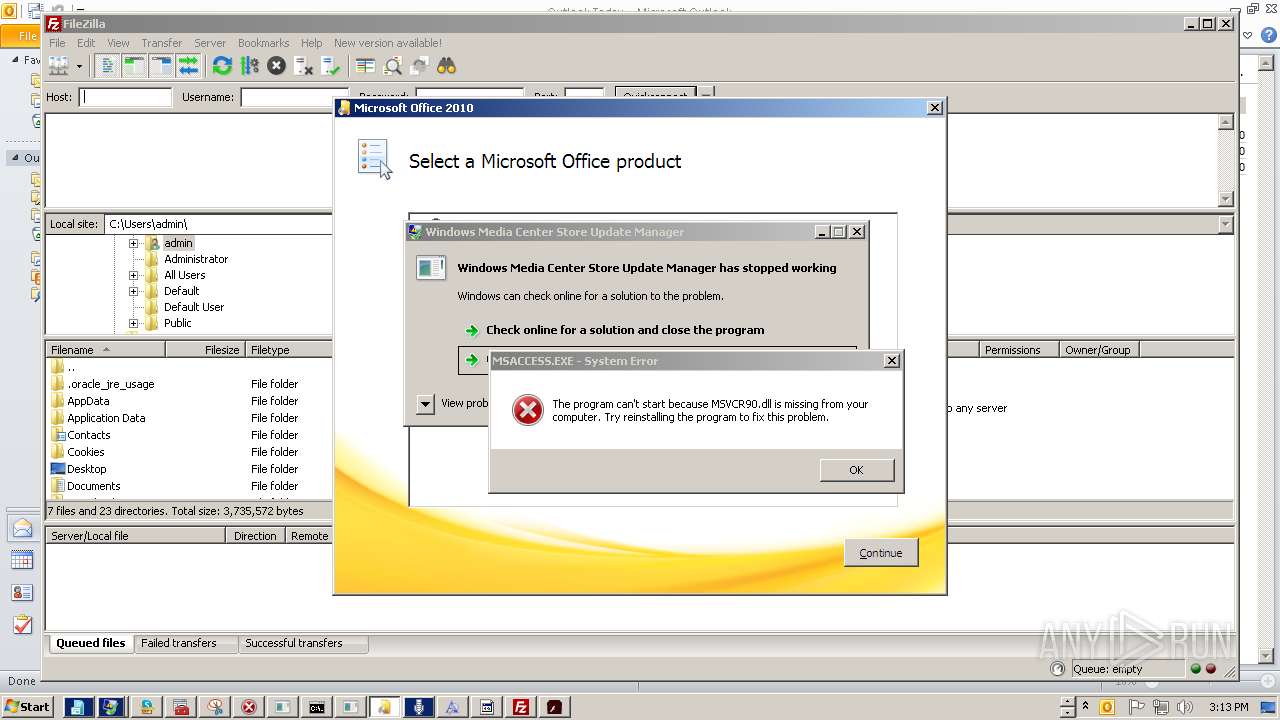The image size is (1280, 720).
Task: Check online for a solution link
Action: coord(625,330)
